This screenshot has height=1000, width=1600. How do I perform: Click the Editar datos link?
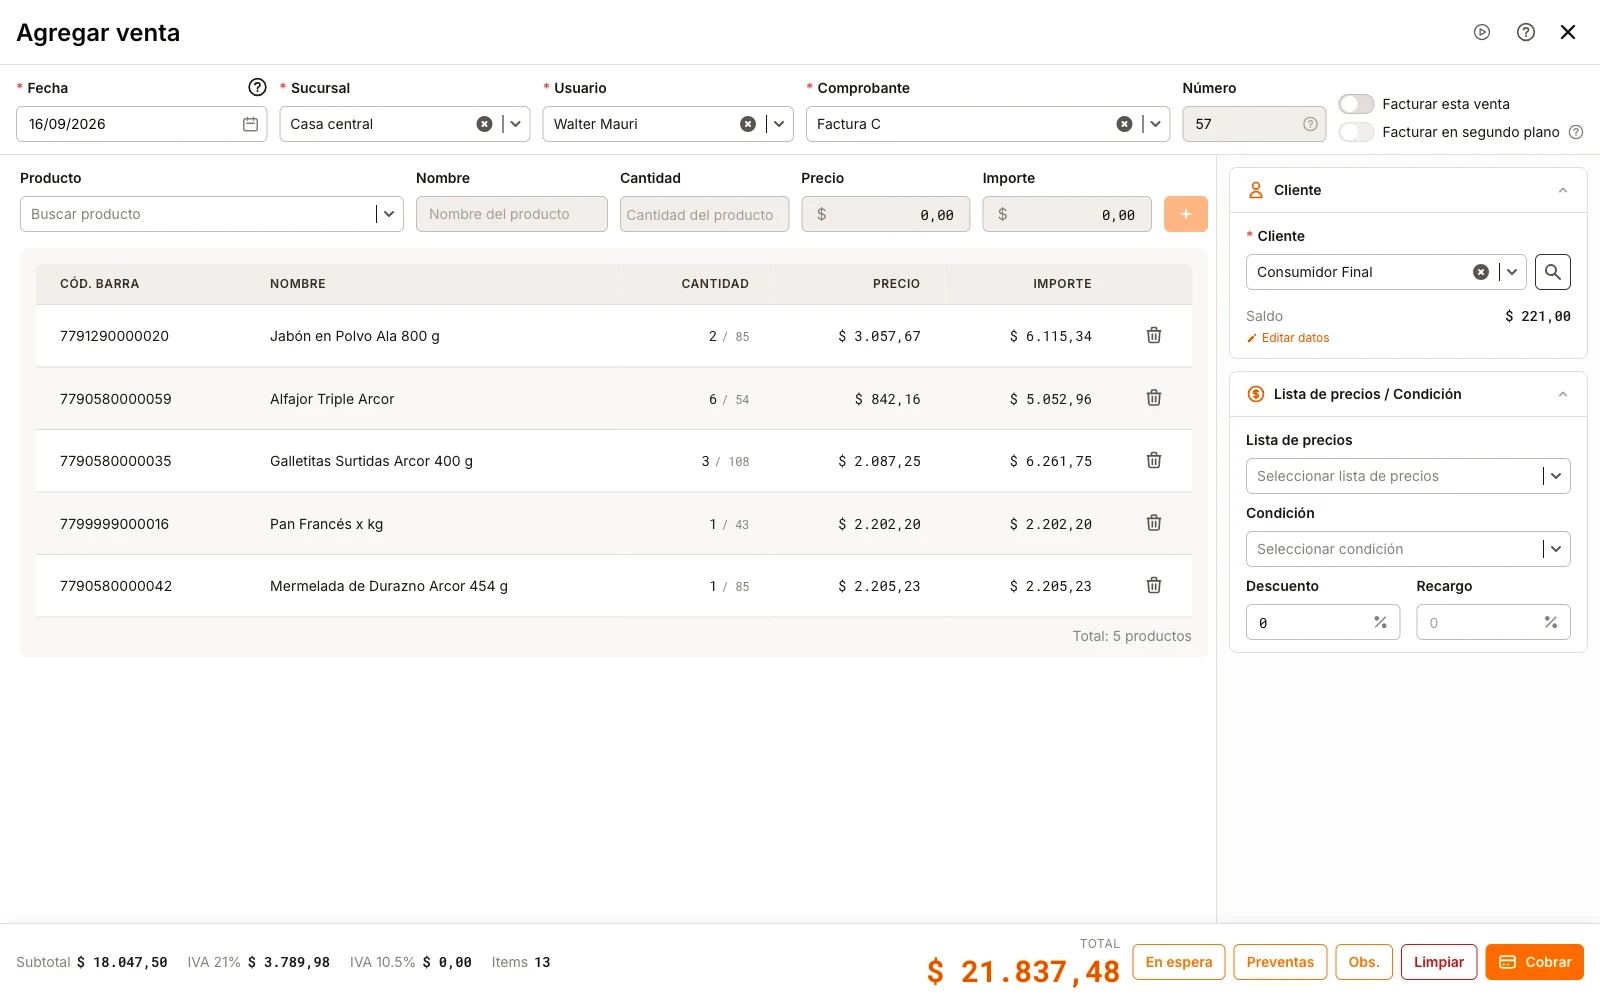pyautogui.click(x=1288, y=338)
